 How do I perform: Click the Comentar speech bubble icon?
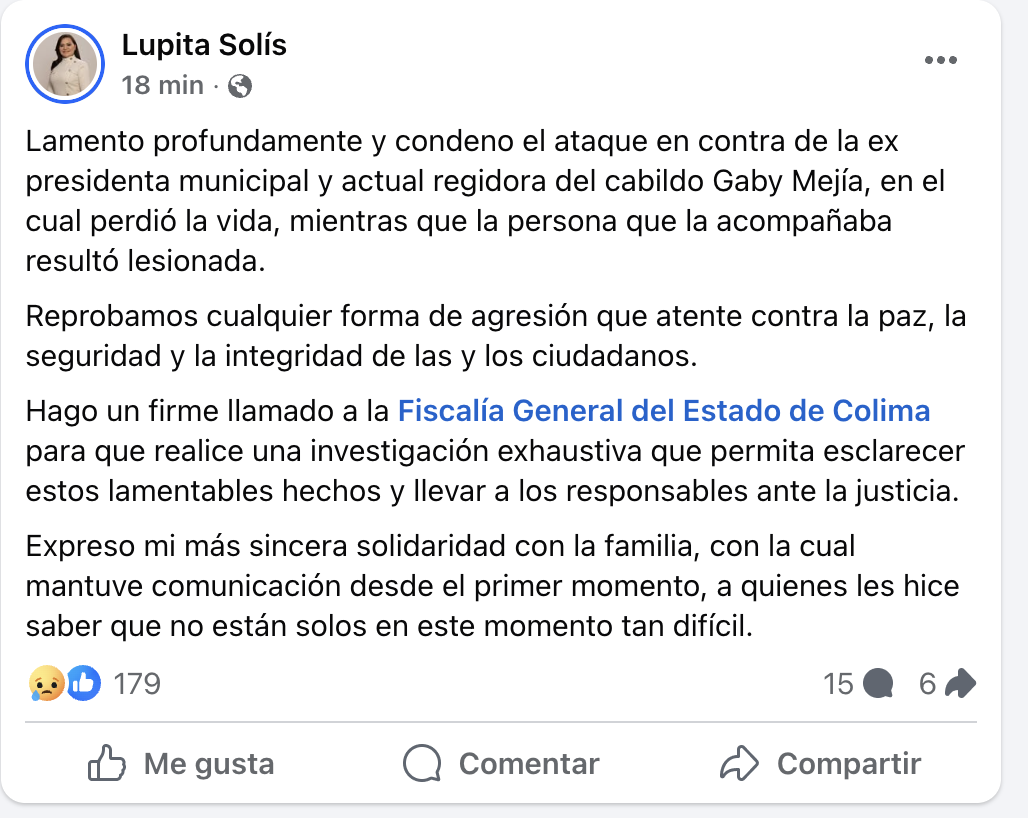tap(422, 764)
